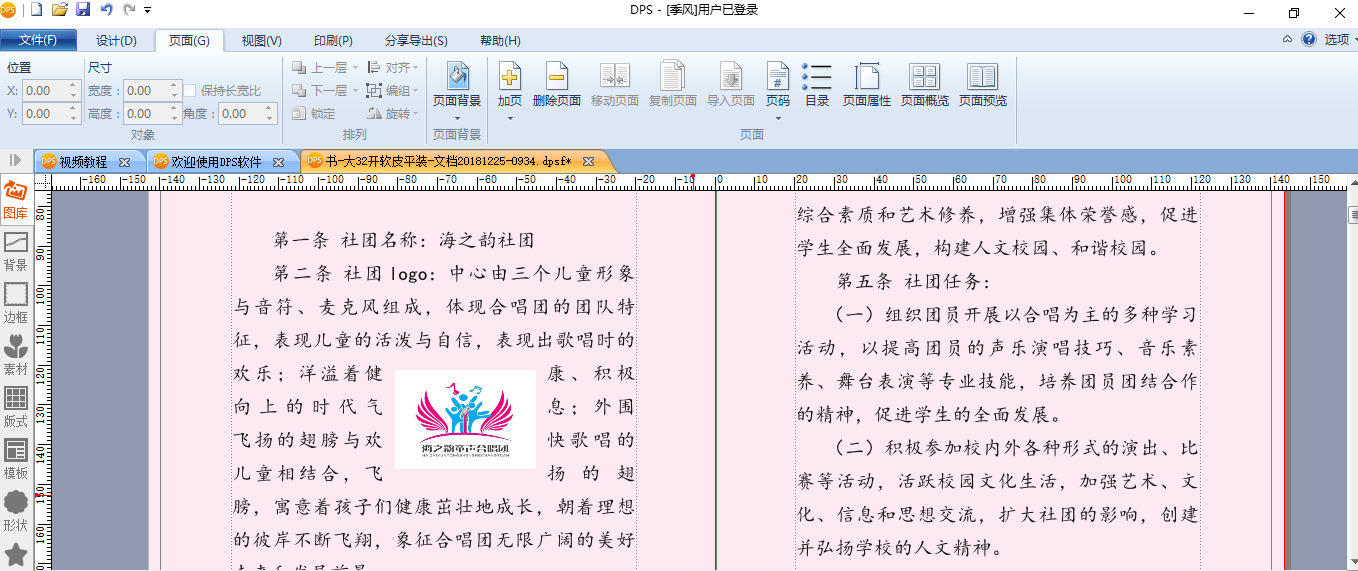Switch to the 视频教程 document tab

point(82,161)
